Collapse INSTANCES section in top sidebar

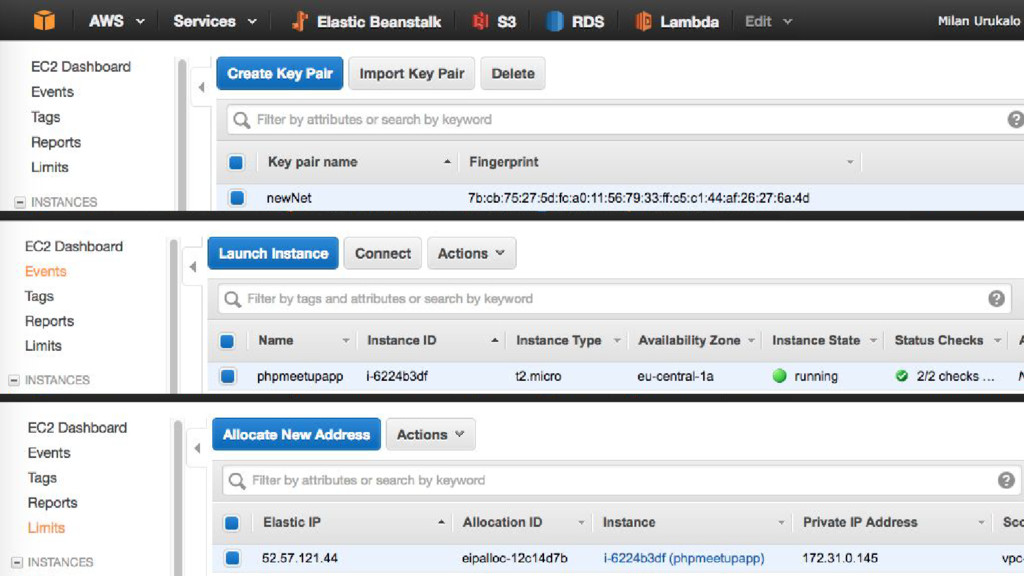pos(20,202)
